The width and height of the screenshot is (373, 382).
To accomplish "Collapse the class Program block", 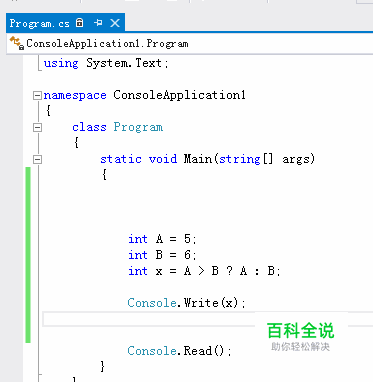I will (37, 127).
